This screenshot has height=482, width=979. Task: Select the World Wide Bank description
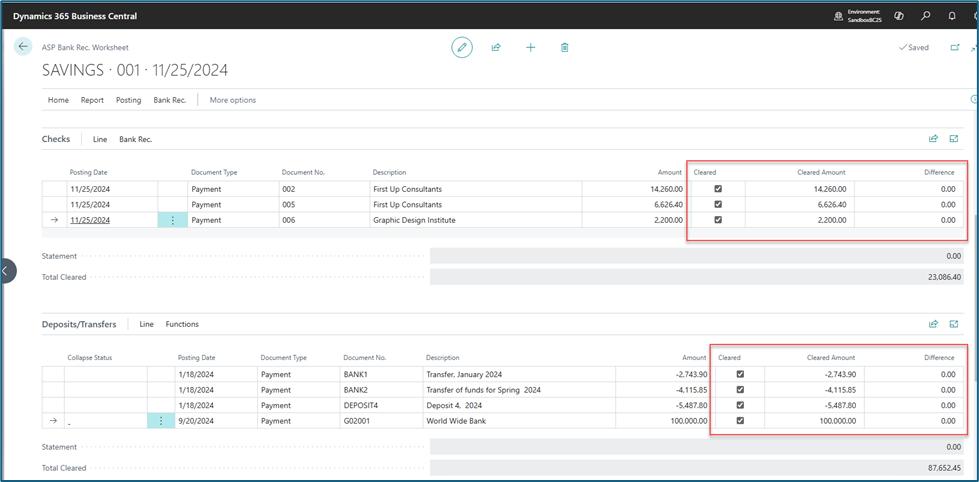519,421
